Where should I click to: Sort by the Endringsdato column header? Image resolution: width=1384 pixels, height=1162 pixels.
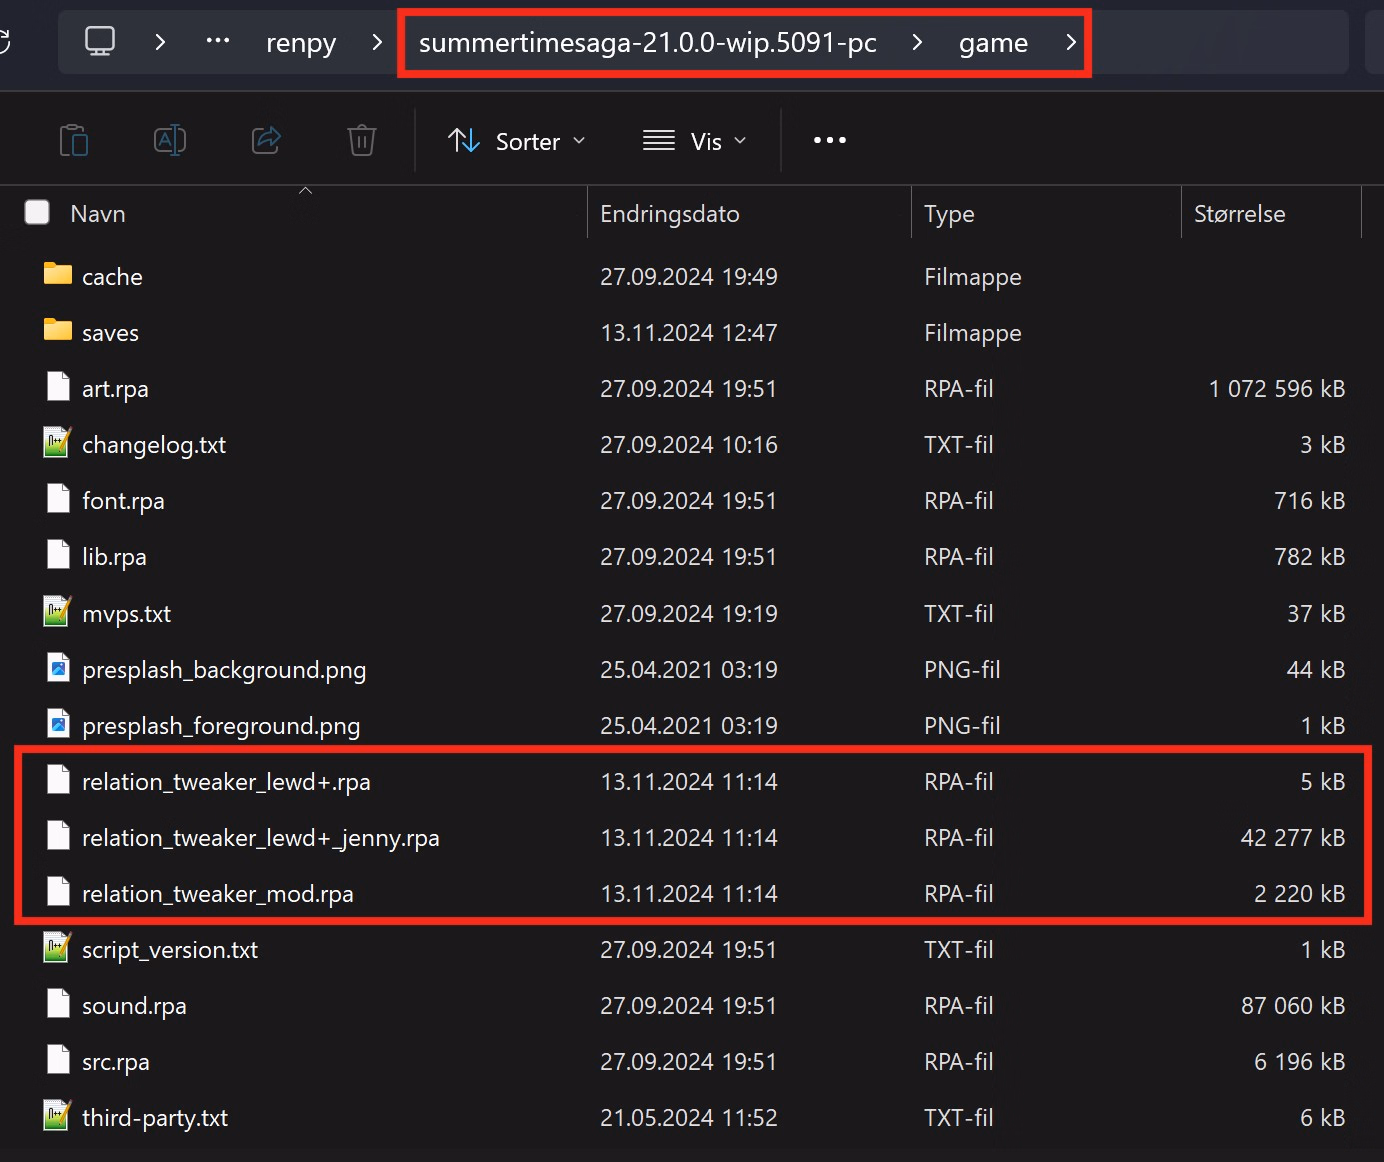pos(670,213)
